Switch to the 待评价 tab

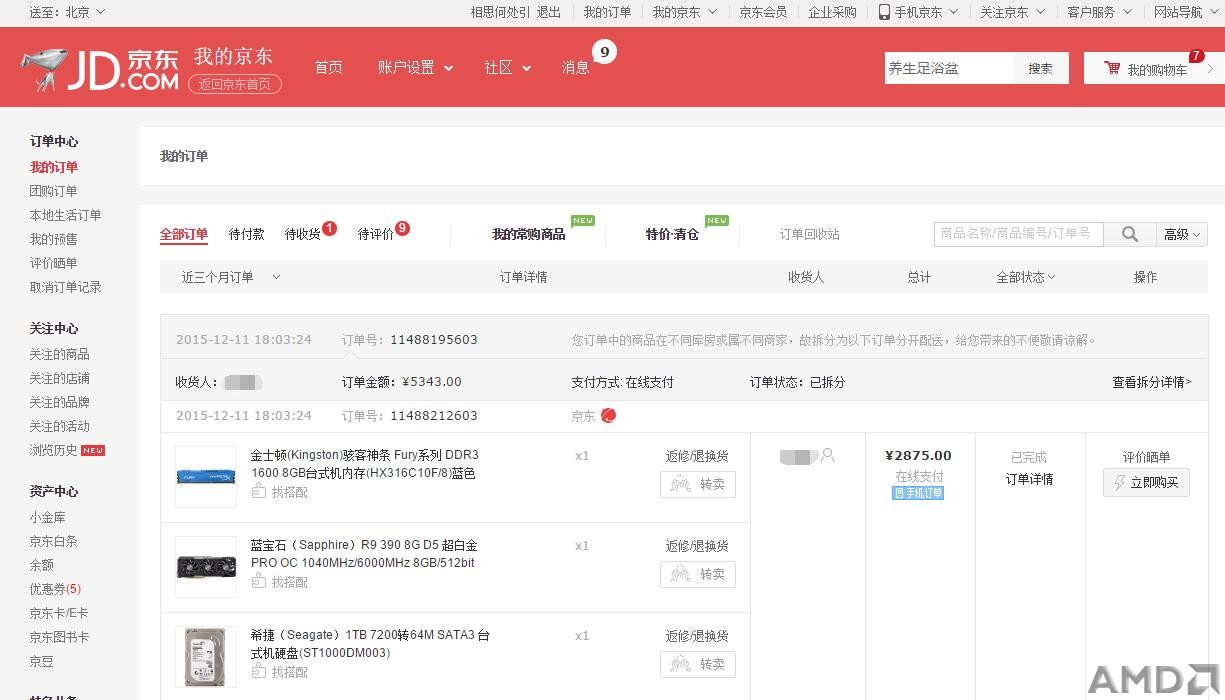(x=376, y=234)
